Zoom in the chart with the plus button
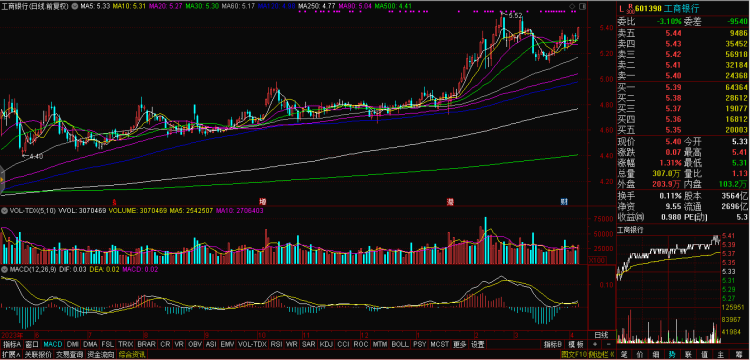750x360 pixels. (594, 344)
